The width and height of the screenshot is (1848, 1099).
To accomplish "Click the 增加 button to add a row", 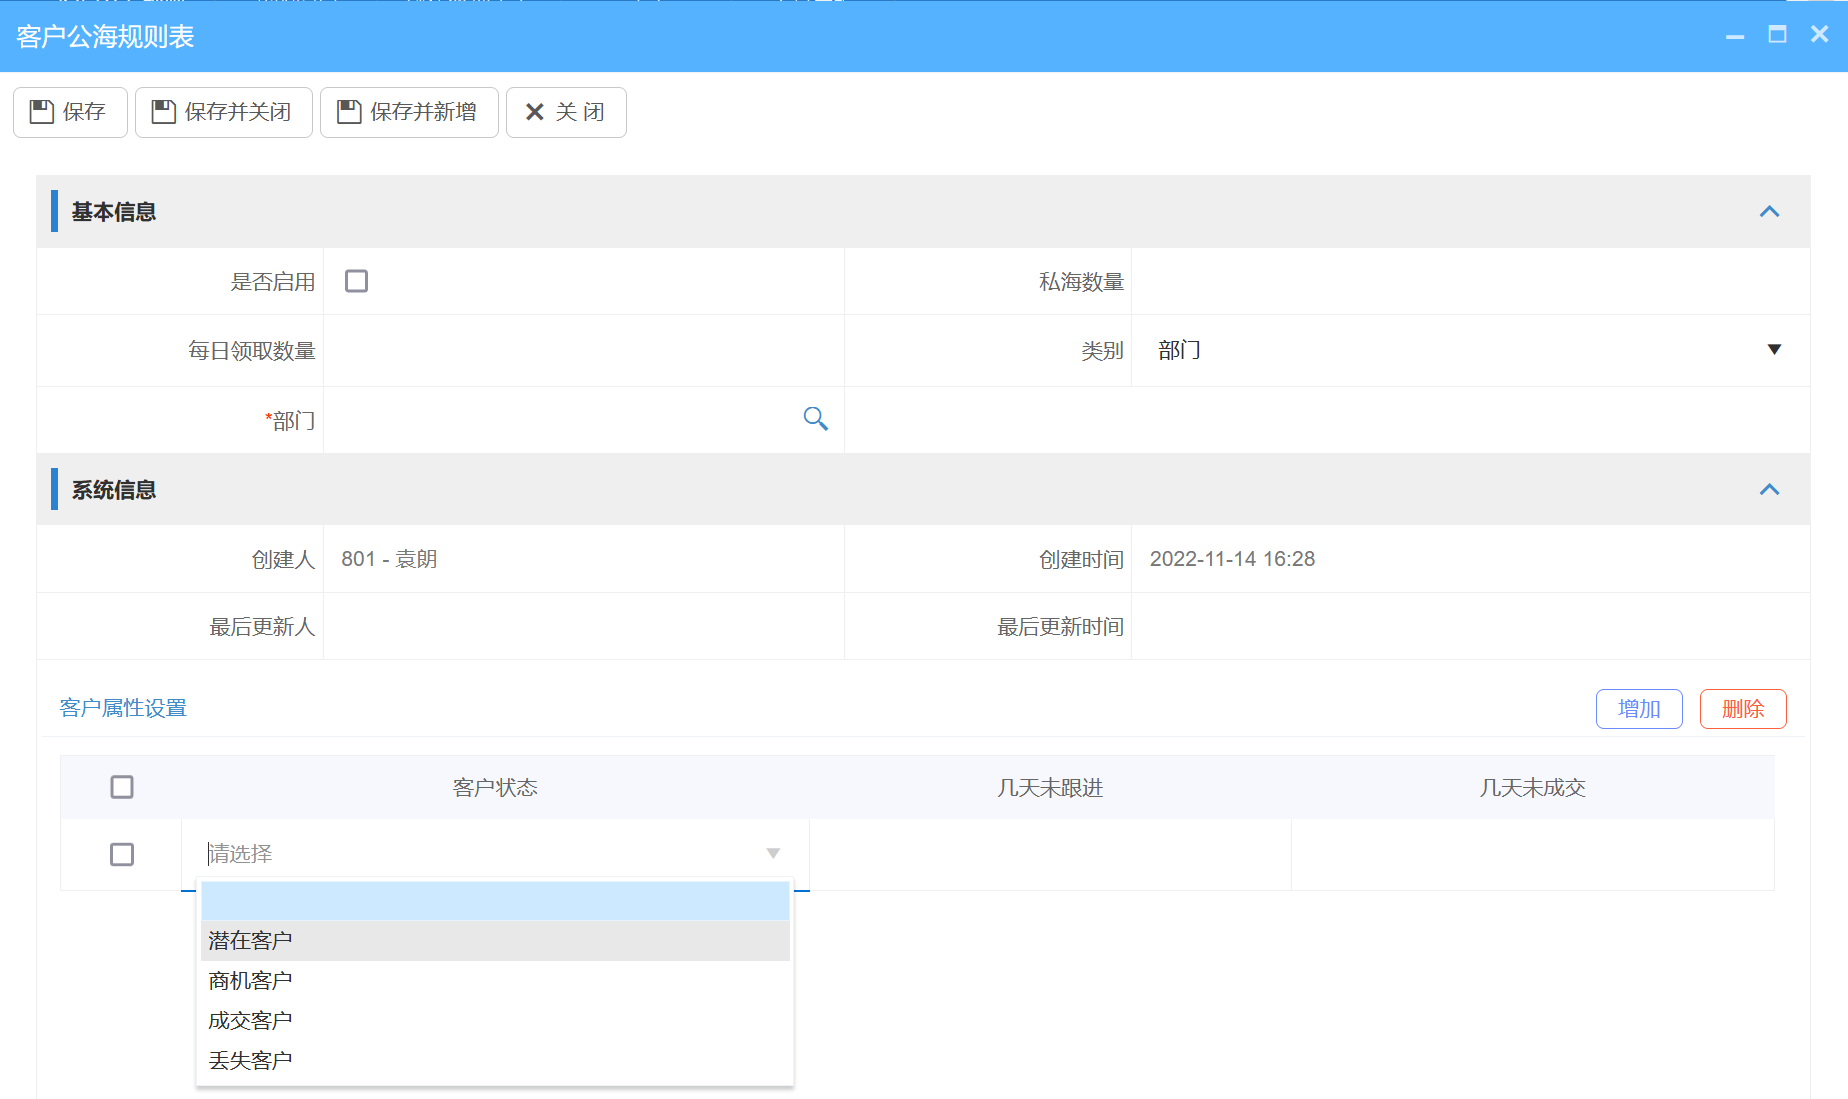I will (1638, 708).
